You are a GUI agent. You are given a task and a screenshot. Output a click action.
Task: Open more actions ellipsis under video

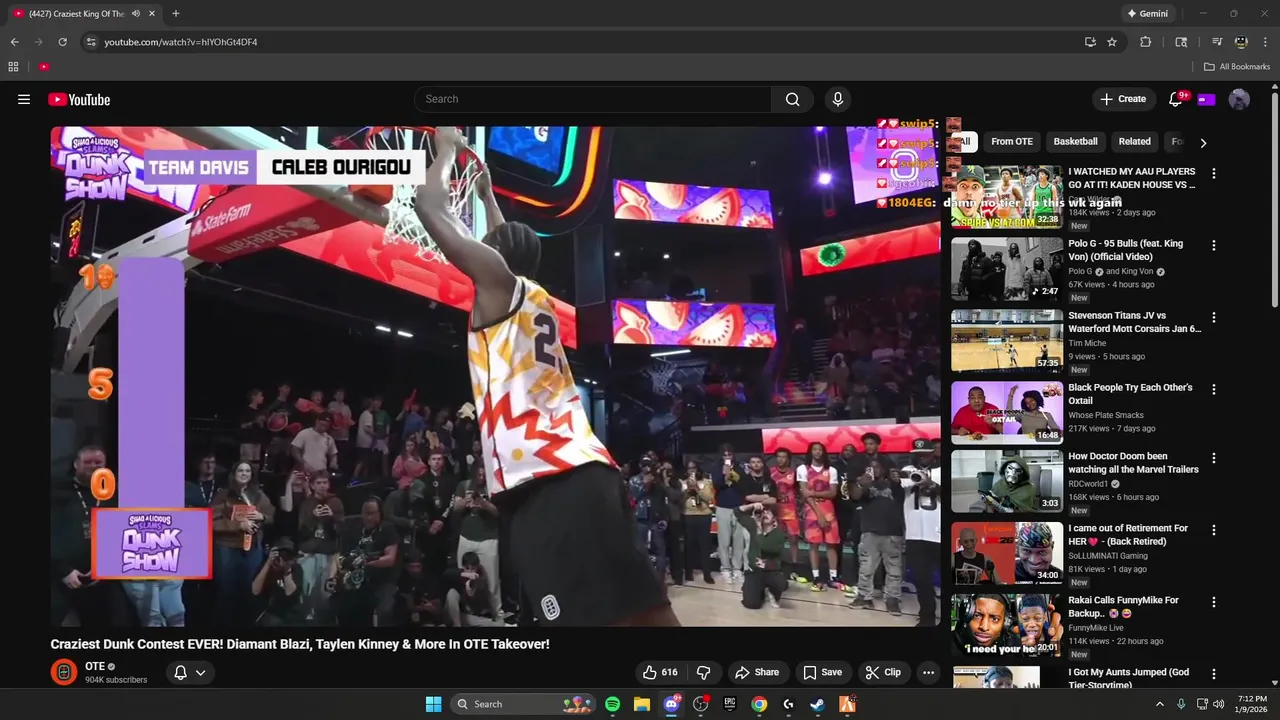(x=928, y=672)
